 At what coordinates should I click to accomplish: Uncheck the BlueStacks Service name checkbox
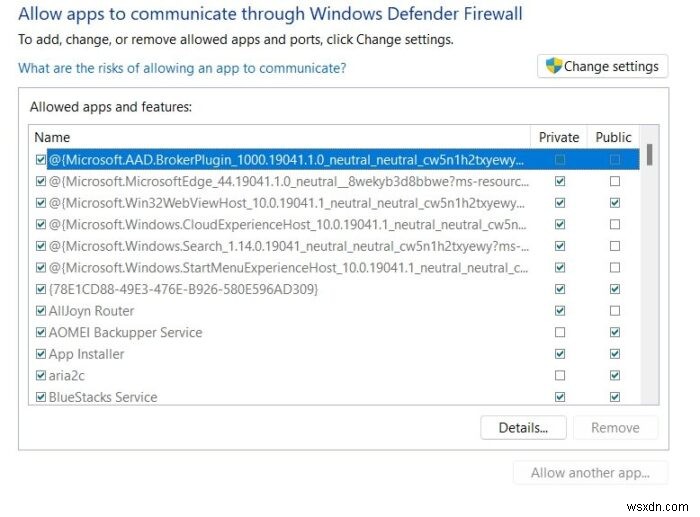[x=40, y=397]
